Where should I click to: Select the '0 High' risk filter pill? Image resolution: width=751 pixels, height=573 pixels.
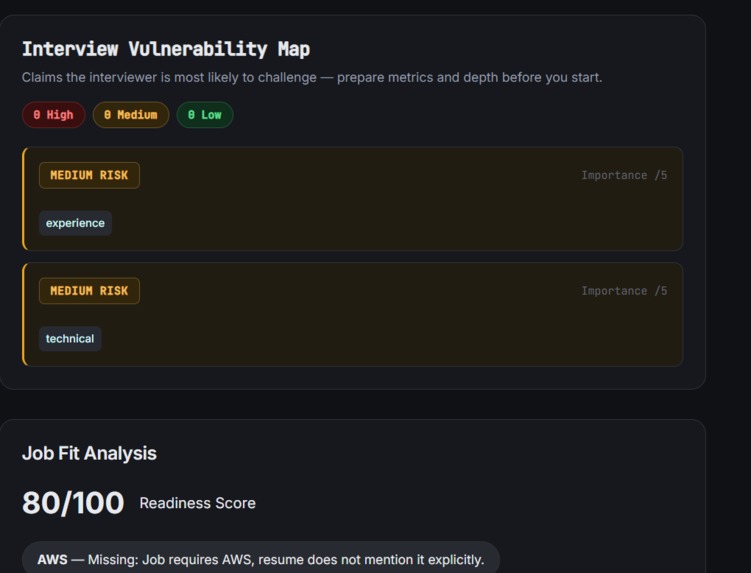[53, 115]
